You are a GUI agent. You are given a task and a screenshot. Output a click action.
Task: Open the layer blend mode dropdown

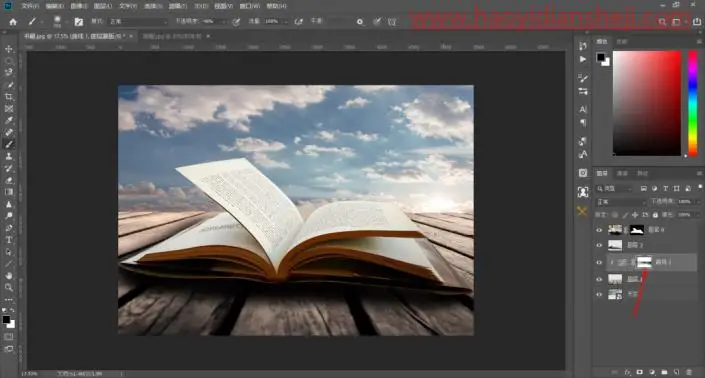point(620,202)
